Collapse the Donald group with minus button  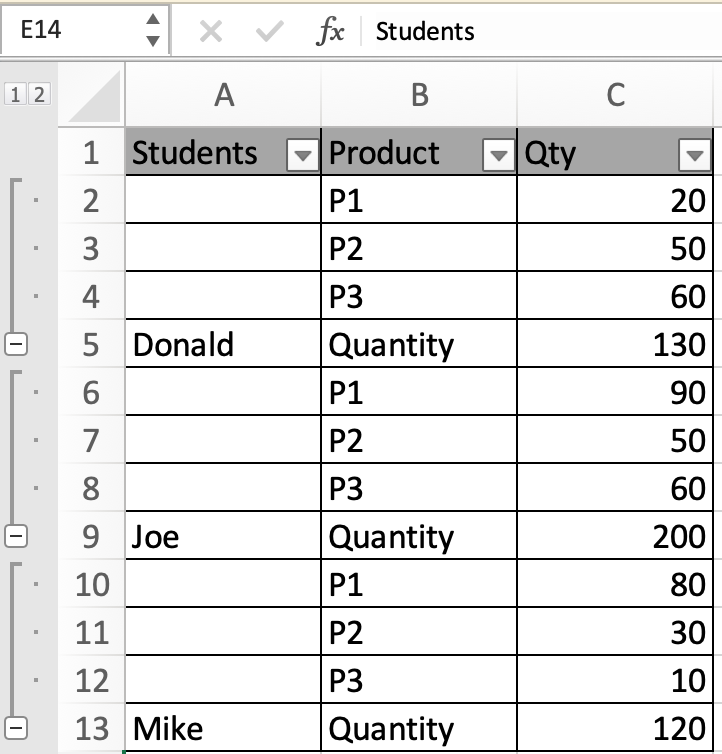[x=16, y=344]
